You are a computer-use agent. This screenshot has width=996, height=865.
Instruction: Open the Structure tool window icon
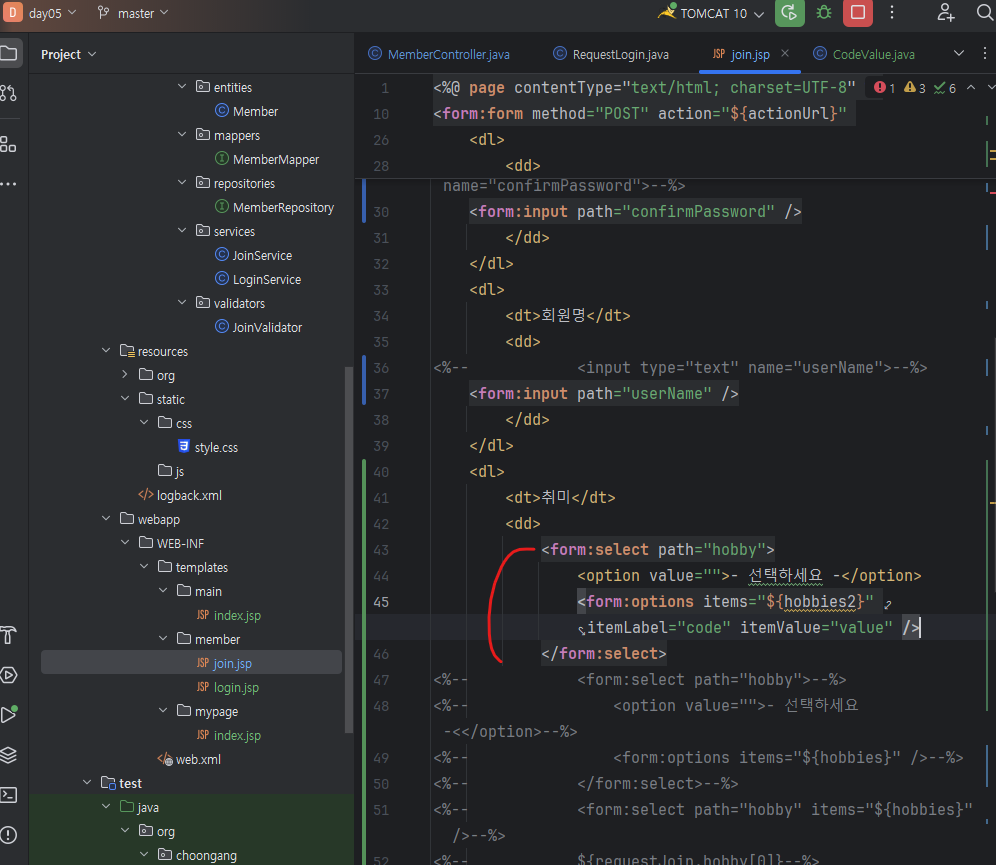pyautogui.click(x=8, y=144)
